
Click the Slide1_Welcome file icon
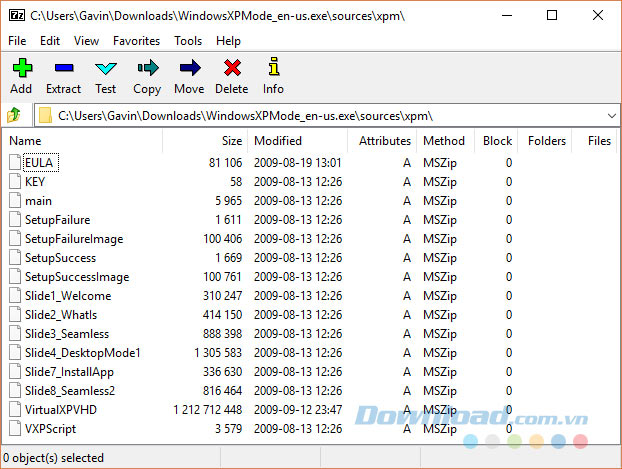pos(15,296)
